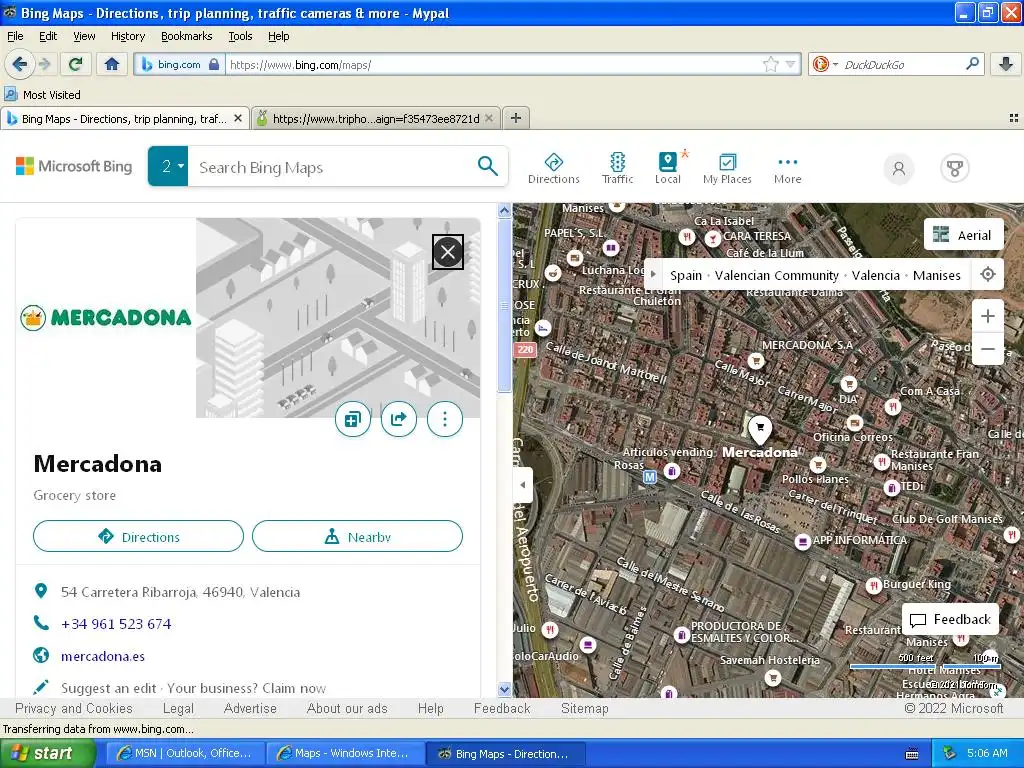This screenshot has width=1024, height=768.
Task: Call the phone number +34 961 523 674
Action: pyautogui.click(x=116, y=624)
